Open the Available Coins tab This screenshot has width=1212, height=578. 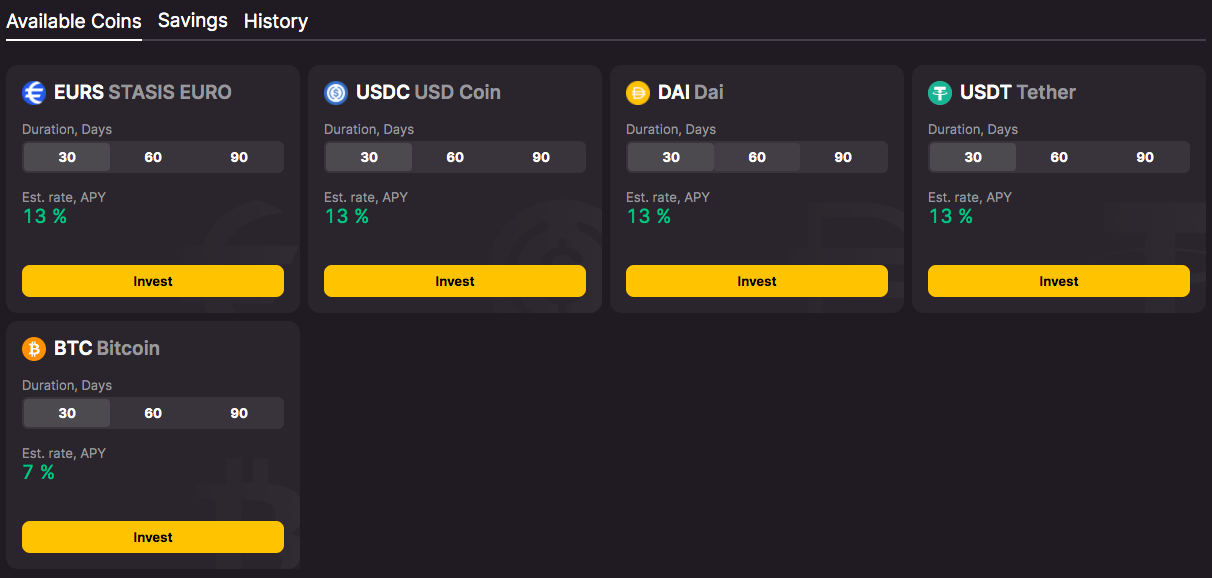pyautogui.click(x=74, y=21)
